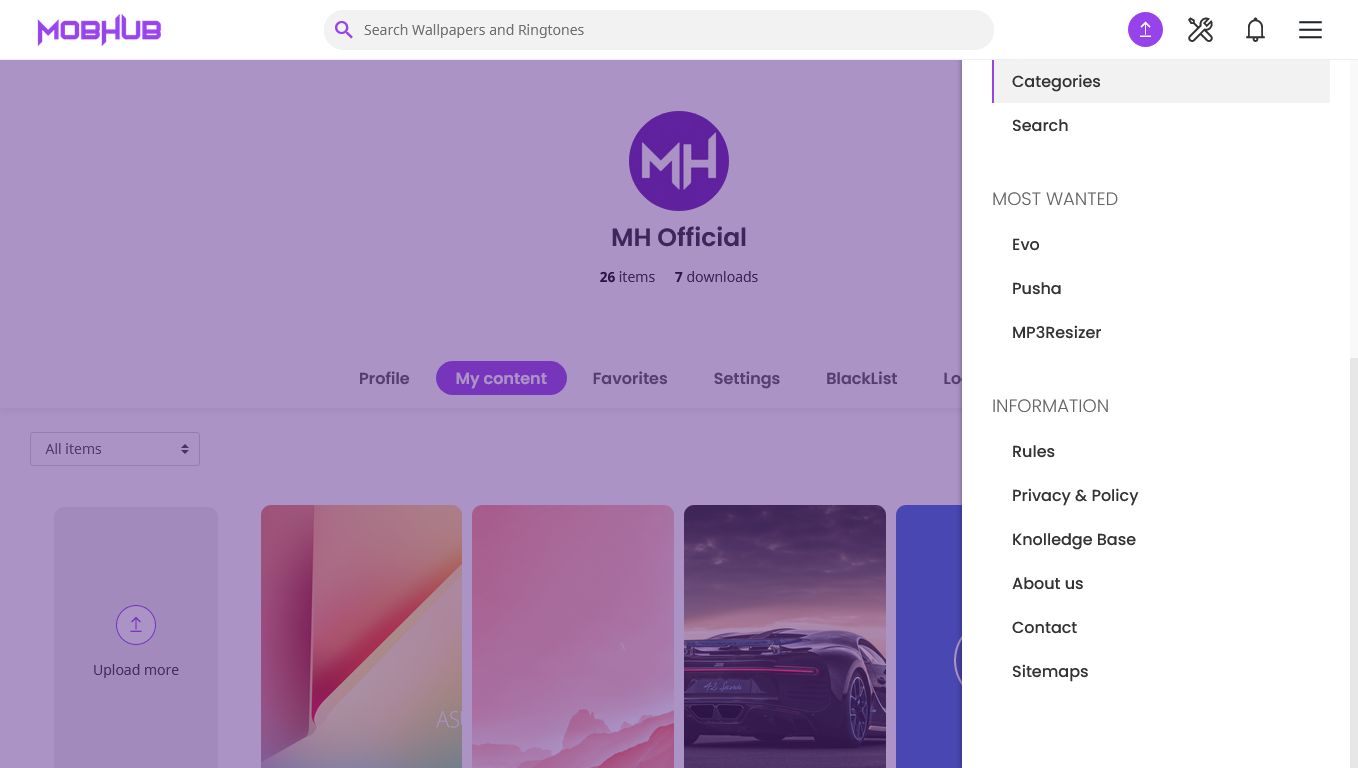
Task: Click the 26 items count
Action: [x=627, y=277]
